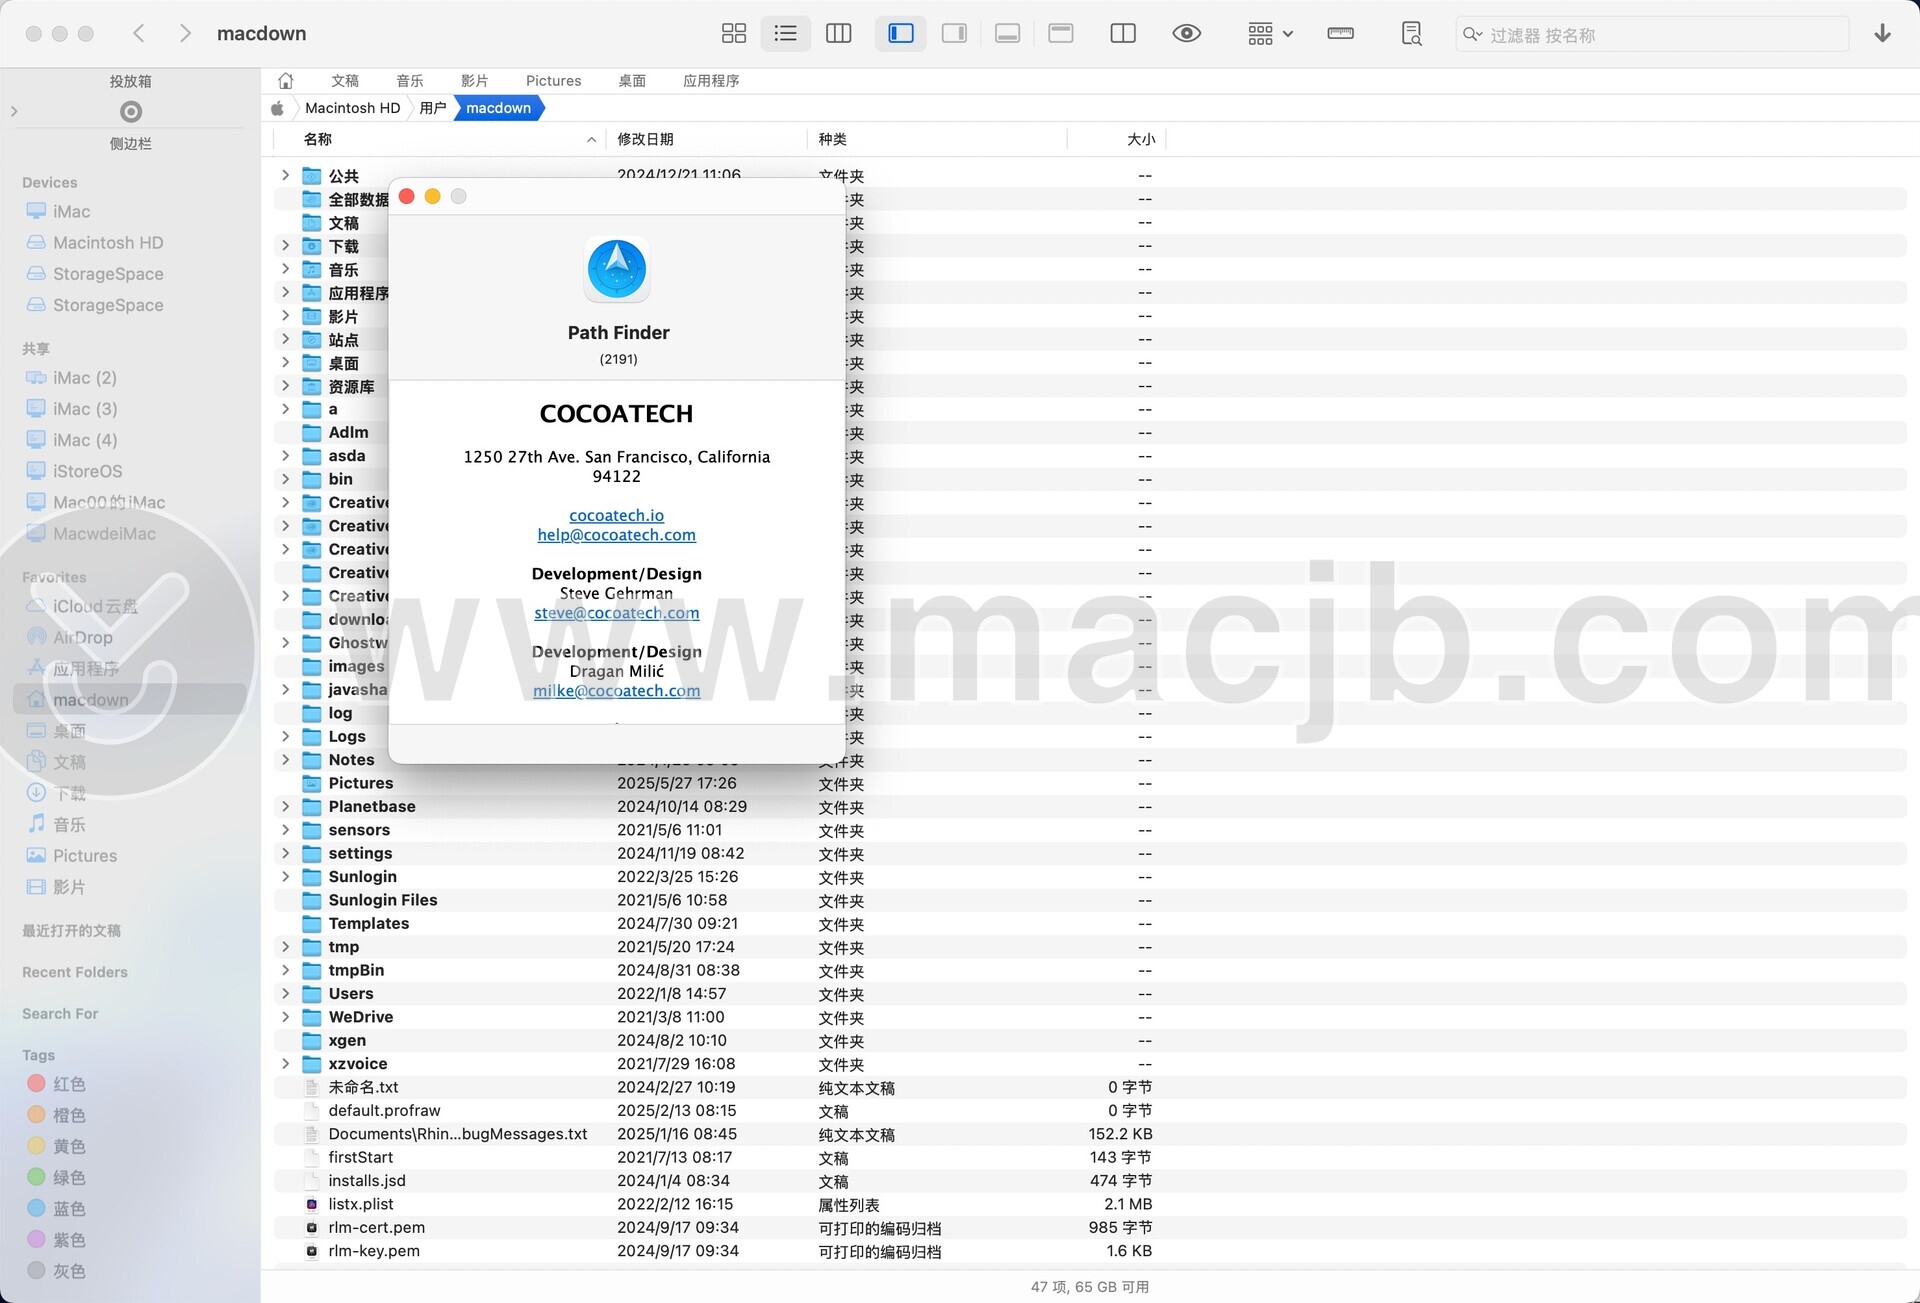
Task: Toggle the right sidebar panel
Action: tap(954, 33)
